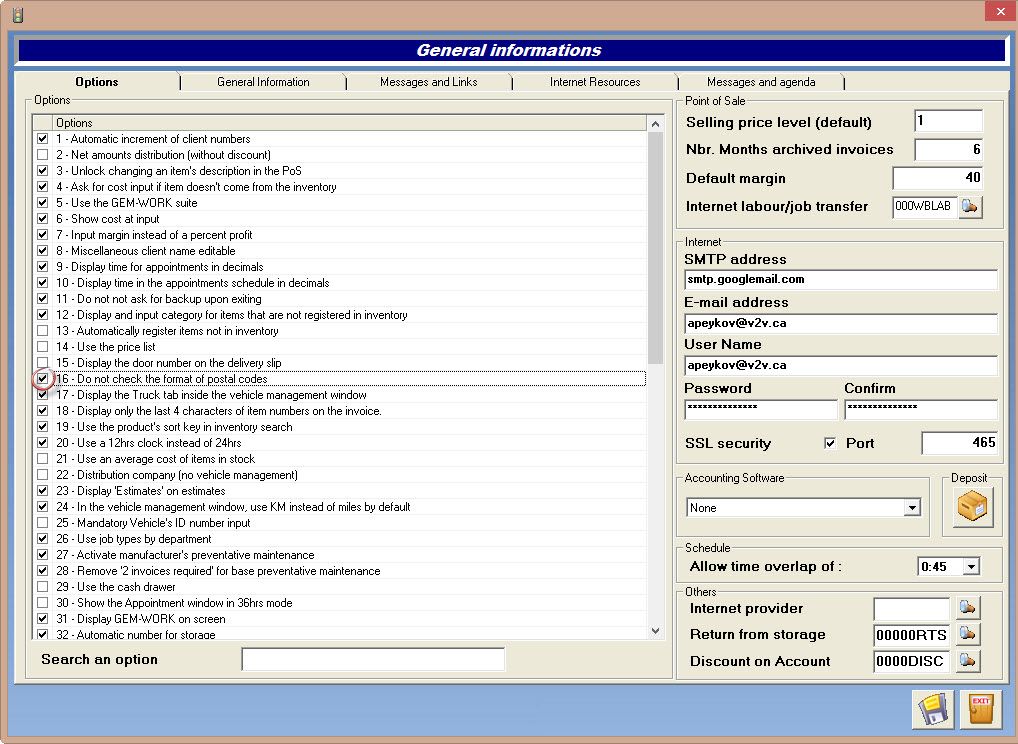Image resolution: width=1018 pixels, height=744 pixels.
Task: Check option 25 Mandatory Vehicle's ID number
Action: point(42,523)
